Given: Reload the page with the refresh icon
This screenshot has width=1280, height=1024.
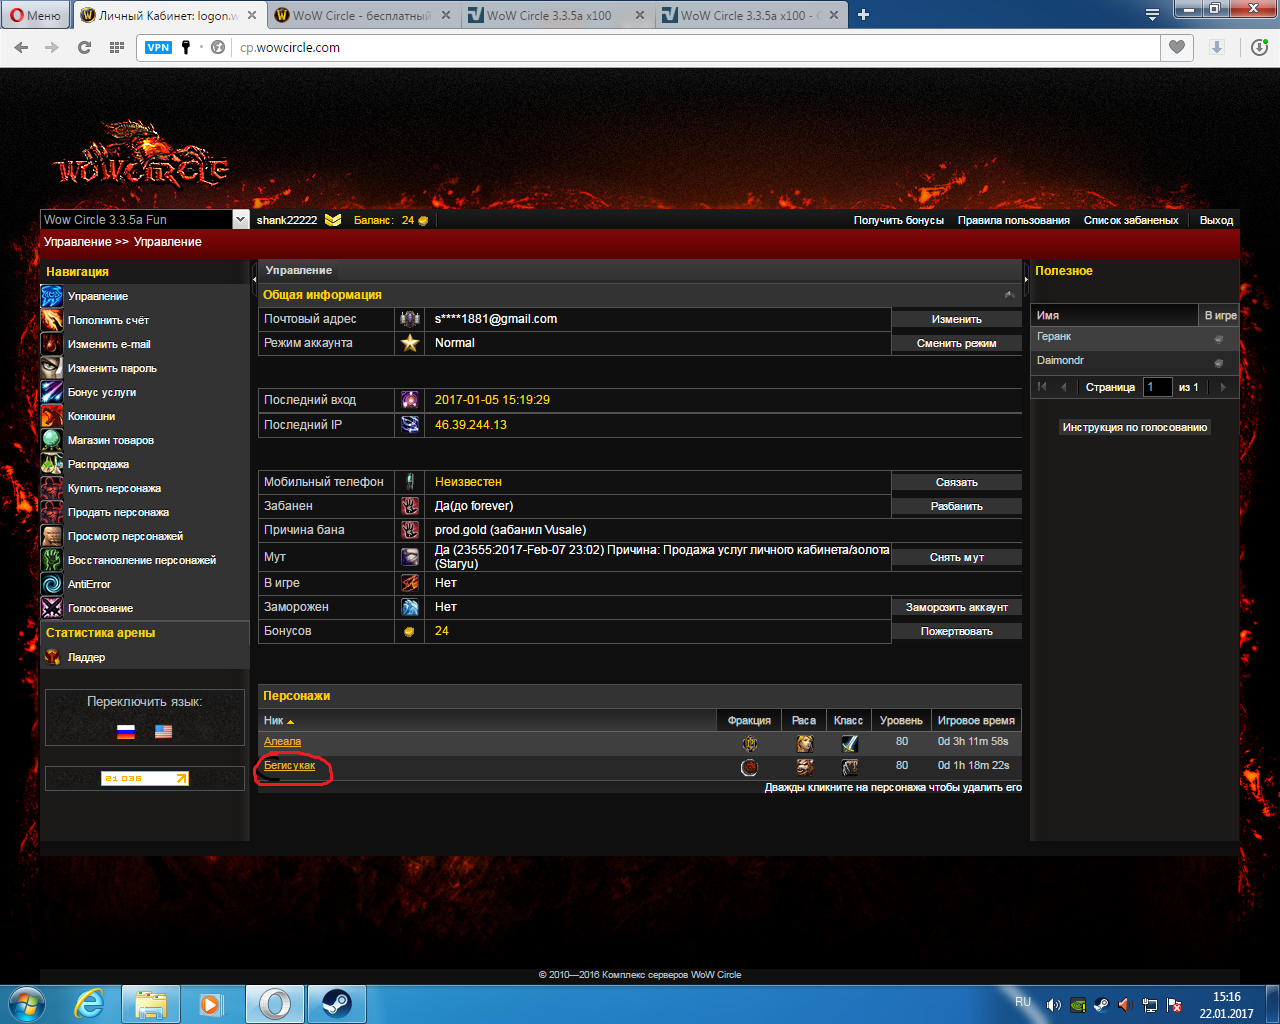Looking at the screenshot, I should tap(84, 47).
